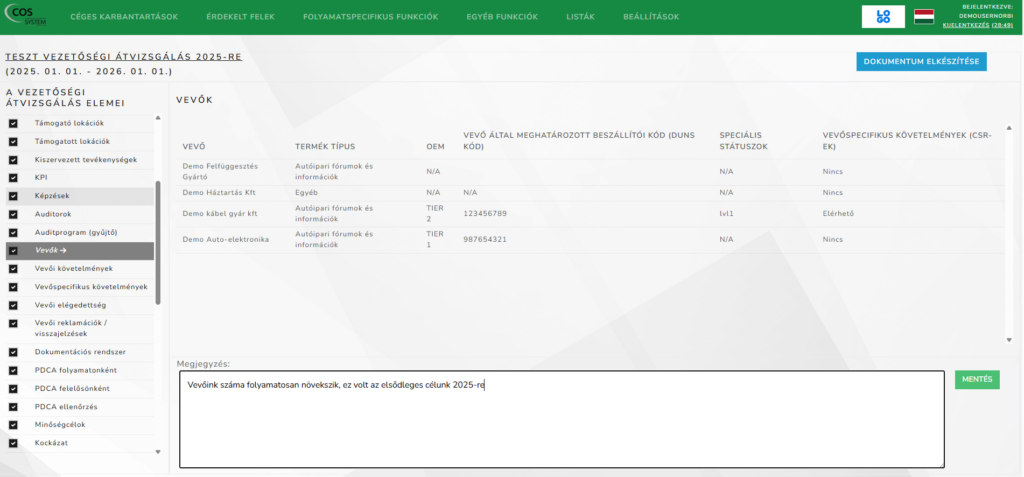
Task: Toggle Minőségcélok checkbox
Action: (x=13, y=425)
